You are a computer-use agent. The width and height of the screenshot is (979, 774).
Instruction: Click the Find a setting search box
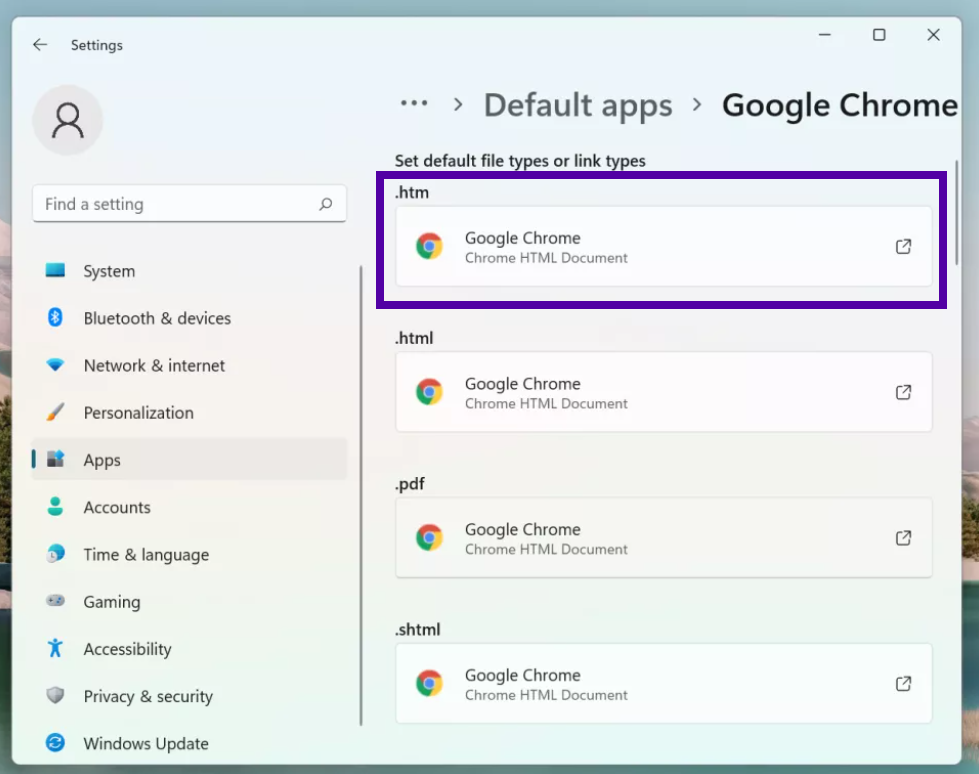189,203
